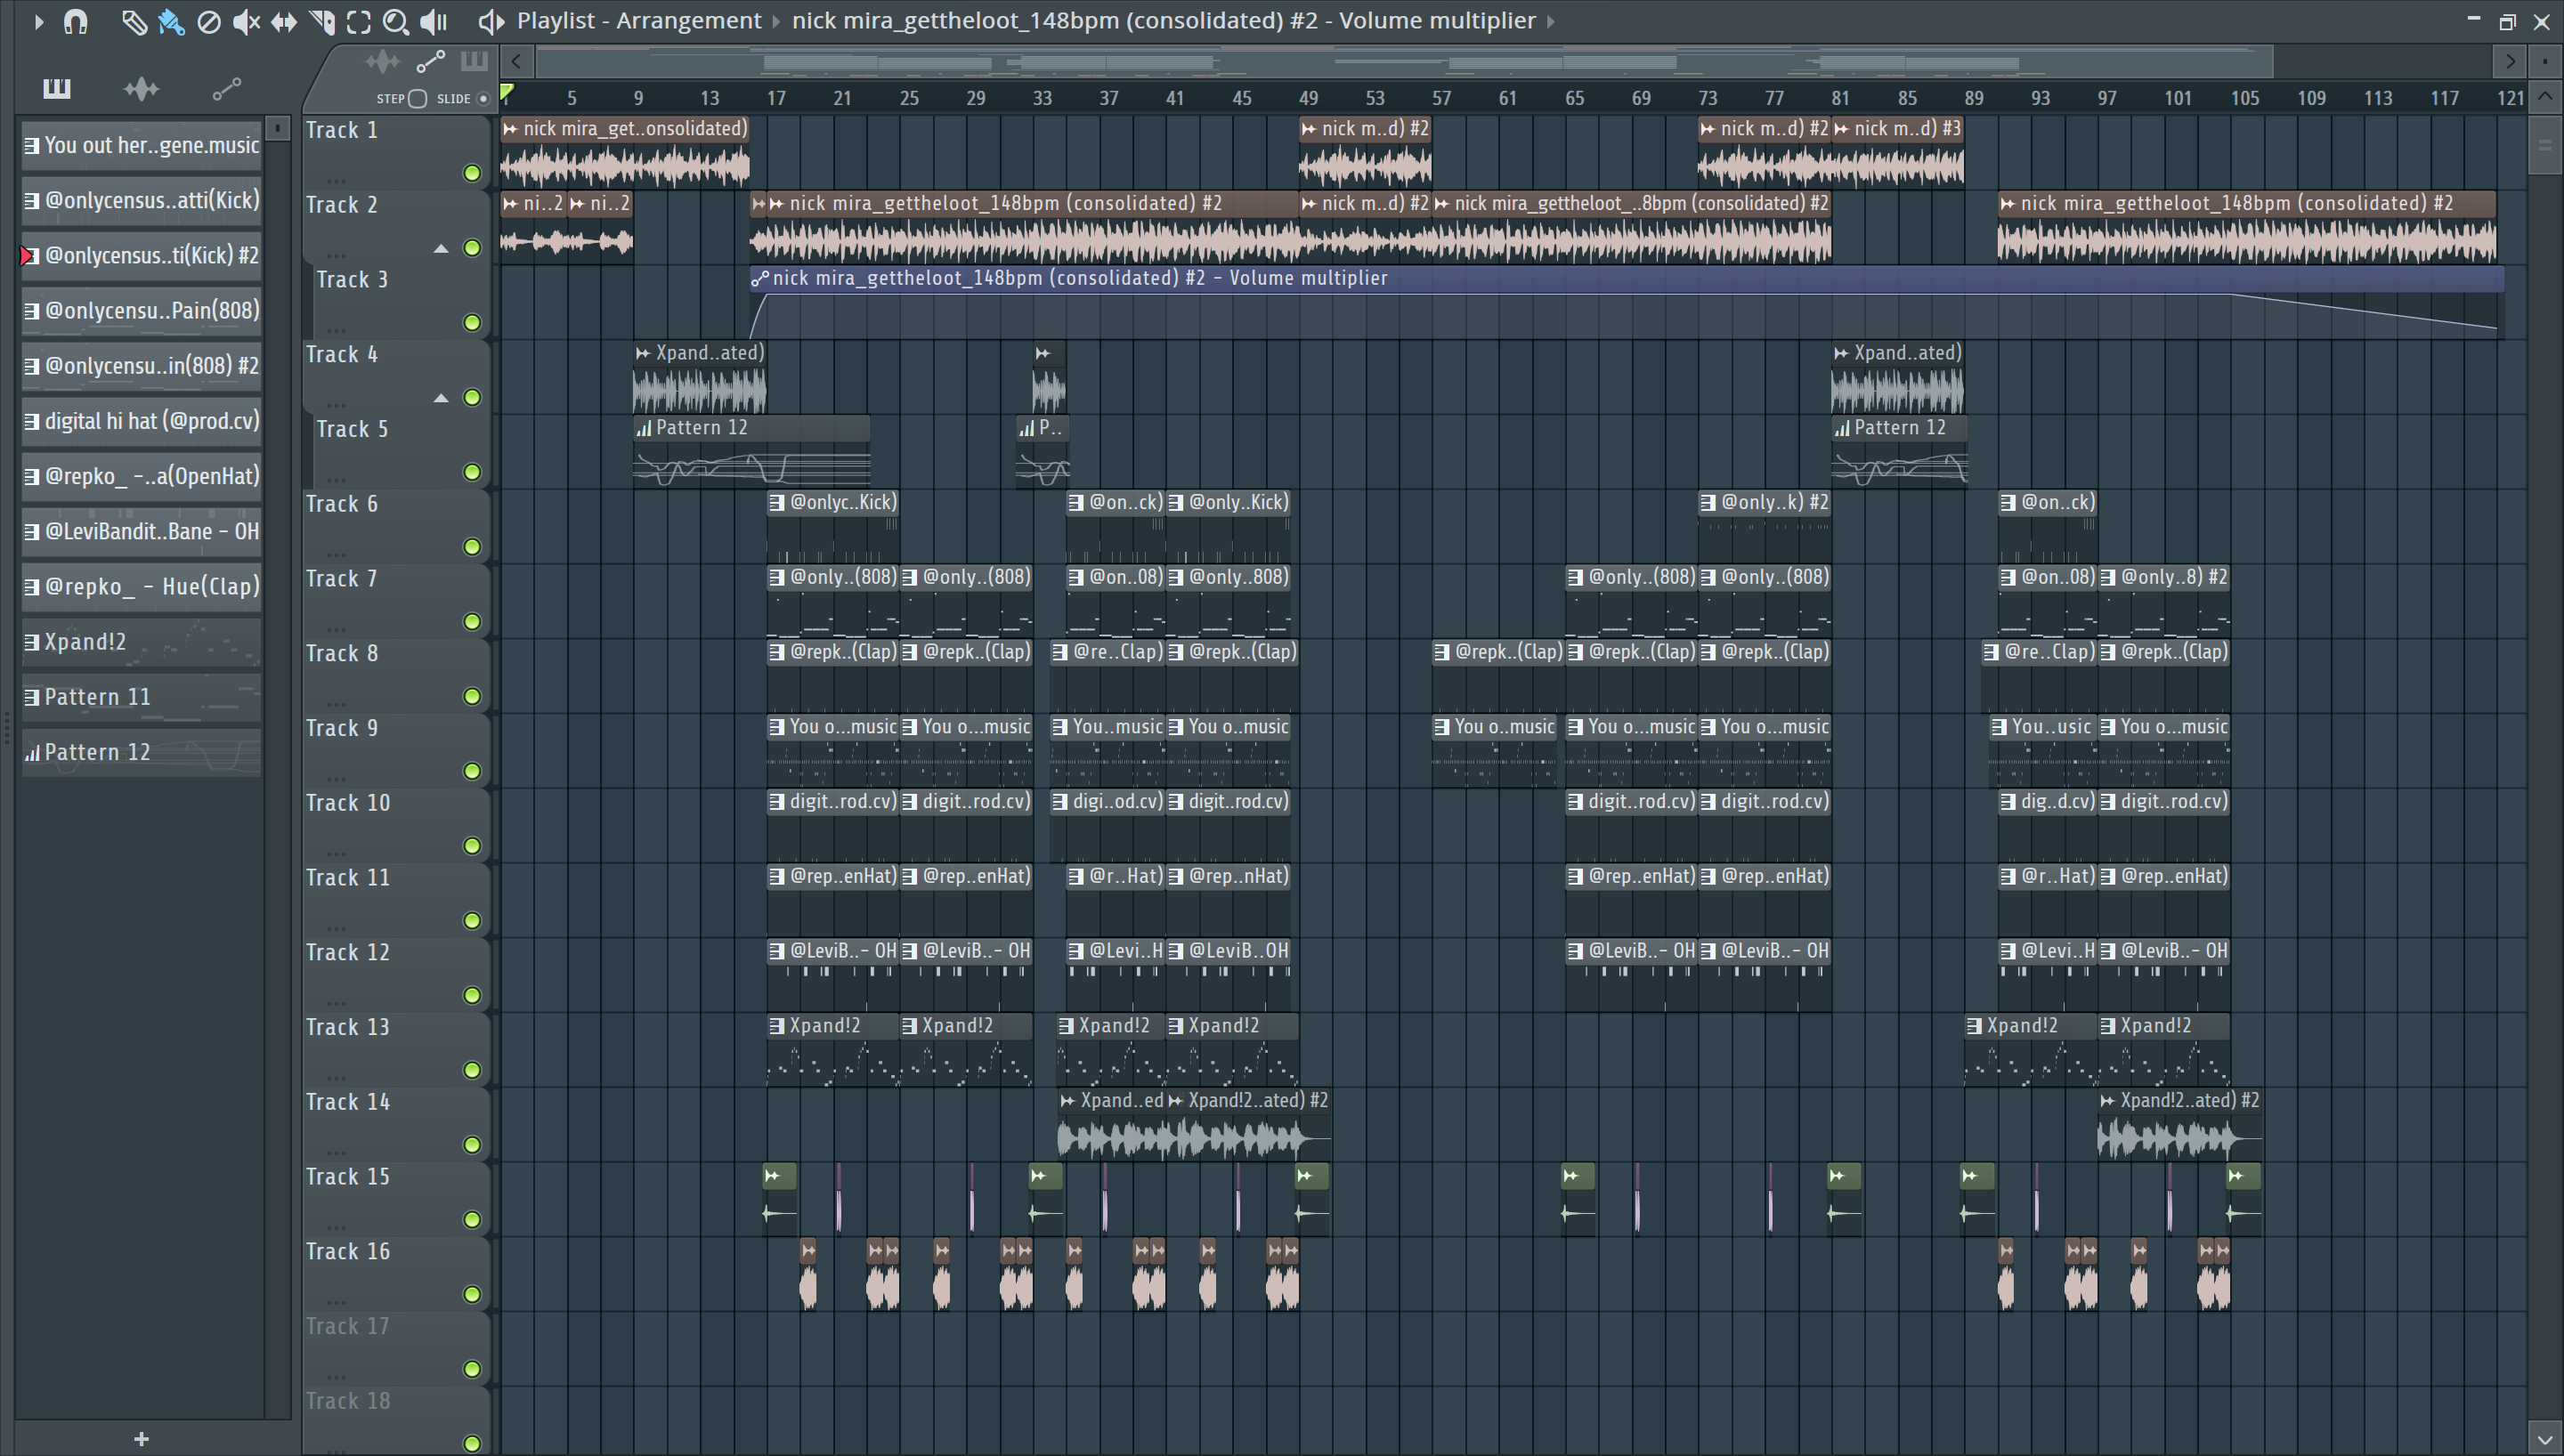Toggle audio clip focus waveform icon

click(x=382, y=62)
